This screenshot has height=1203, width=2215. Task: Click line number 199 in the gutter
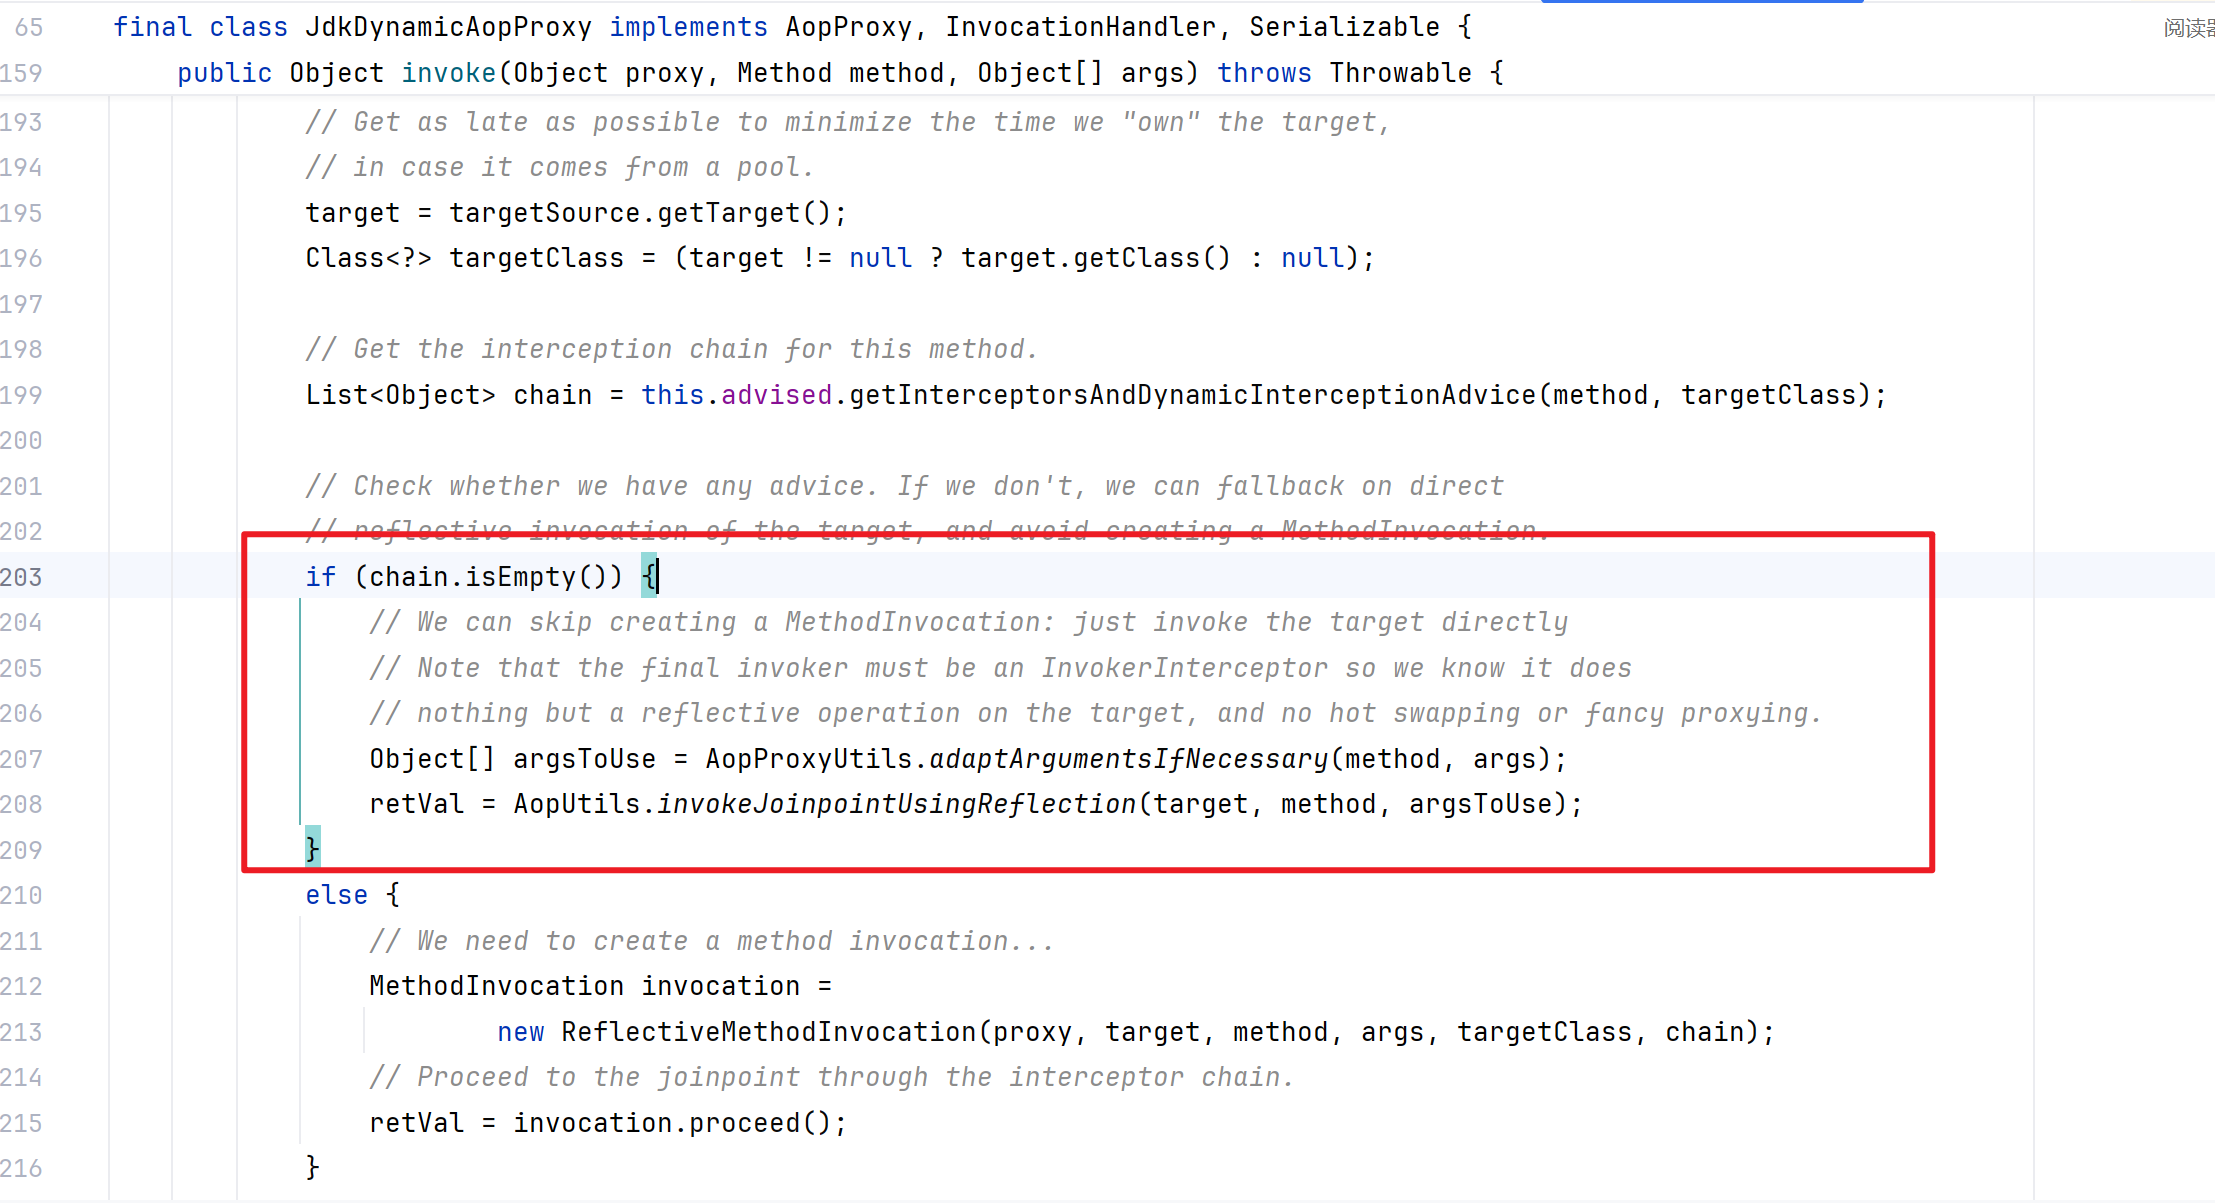tap(22, 395)
